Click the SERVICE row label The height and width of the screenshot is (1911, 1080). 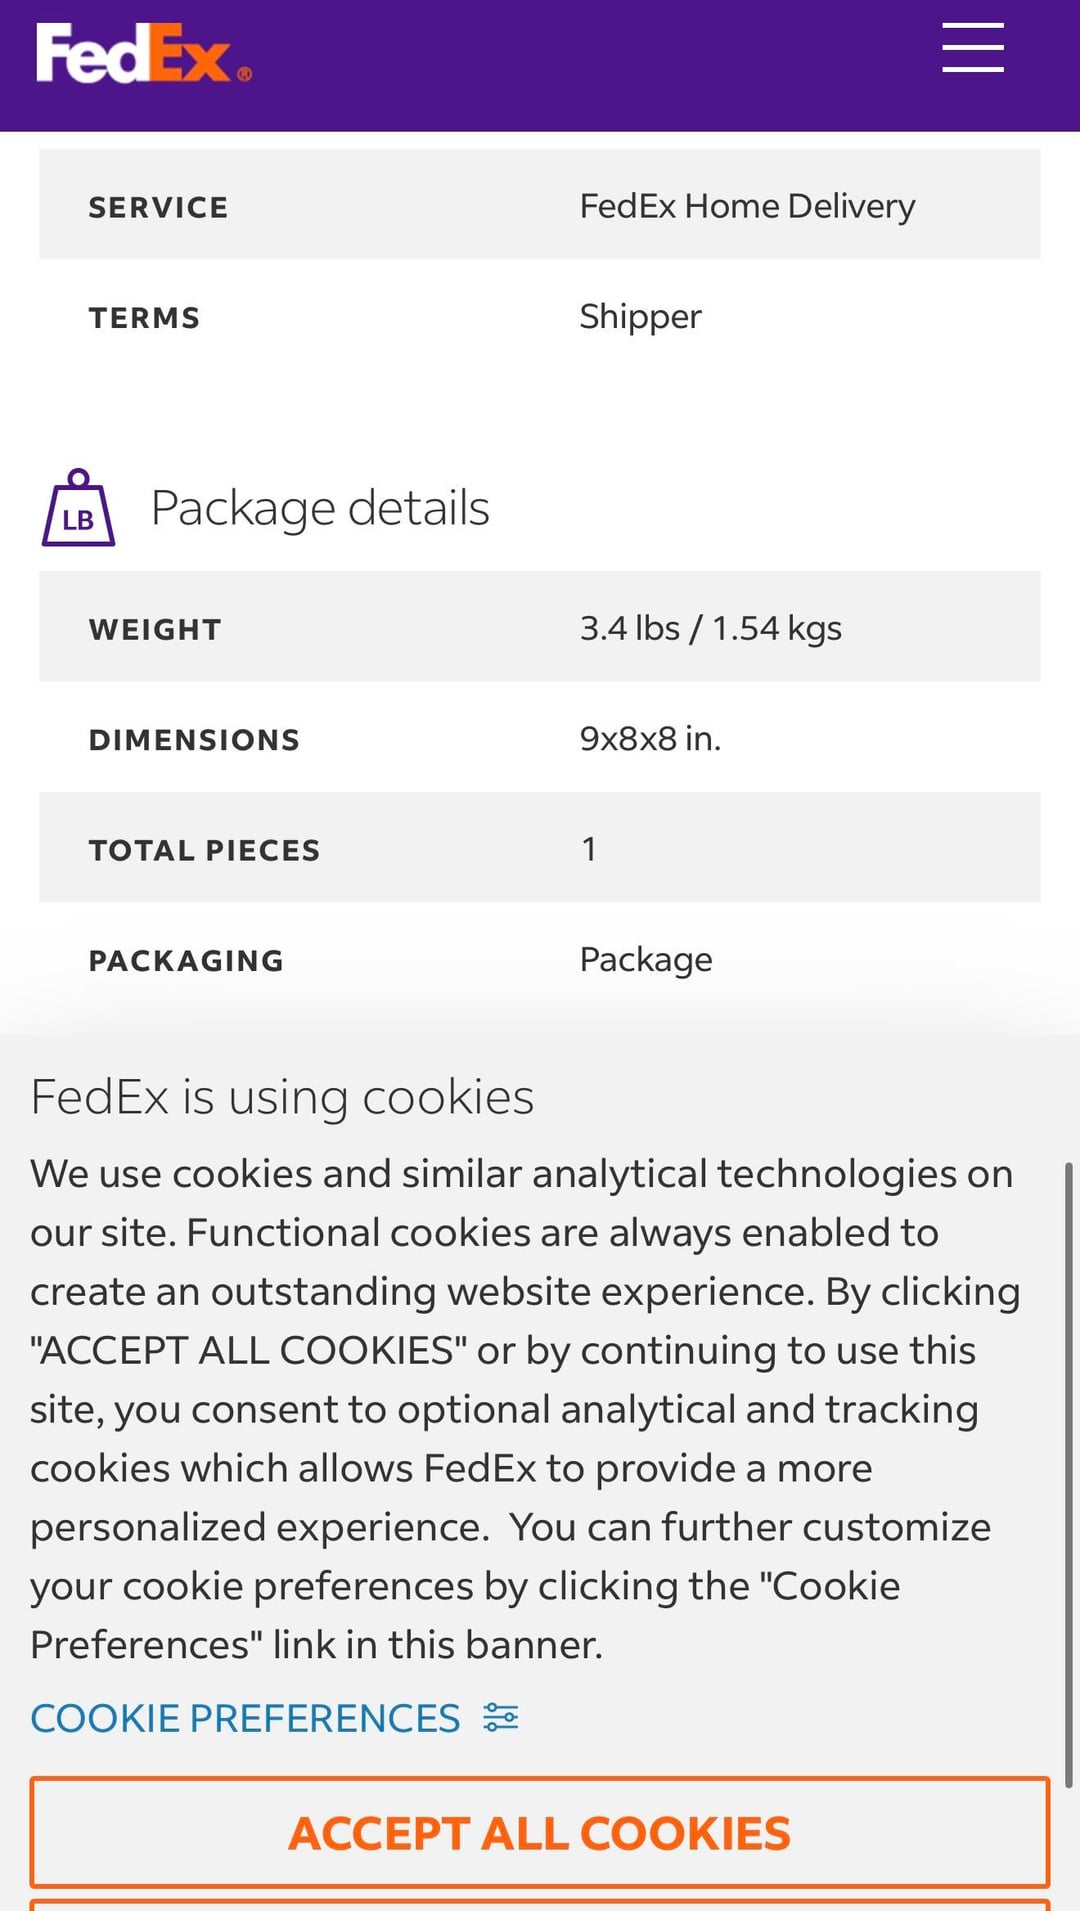click(x=158, y=208)
